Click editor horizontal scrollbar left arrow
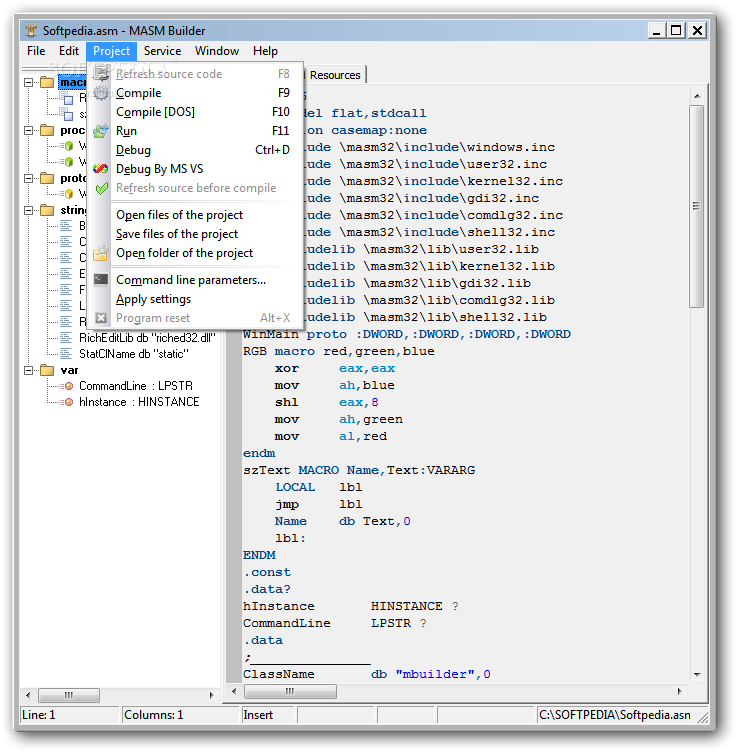This screenshot has width=737, height=752. coord(234,691)
